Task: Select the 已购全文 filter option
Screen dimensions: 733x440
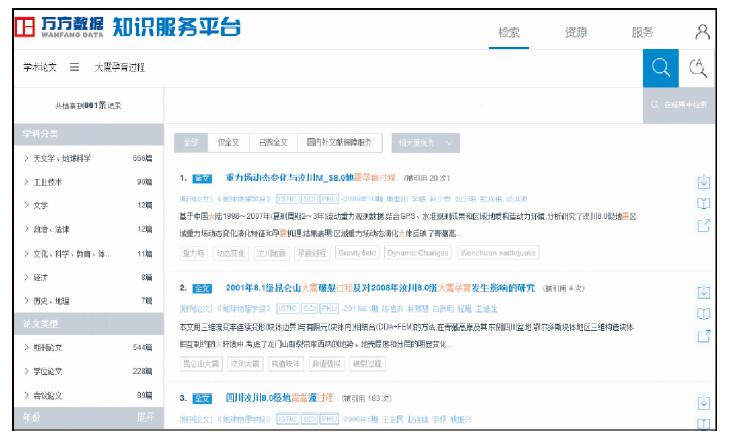Action: coord(272,142)
